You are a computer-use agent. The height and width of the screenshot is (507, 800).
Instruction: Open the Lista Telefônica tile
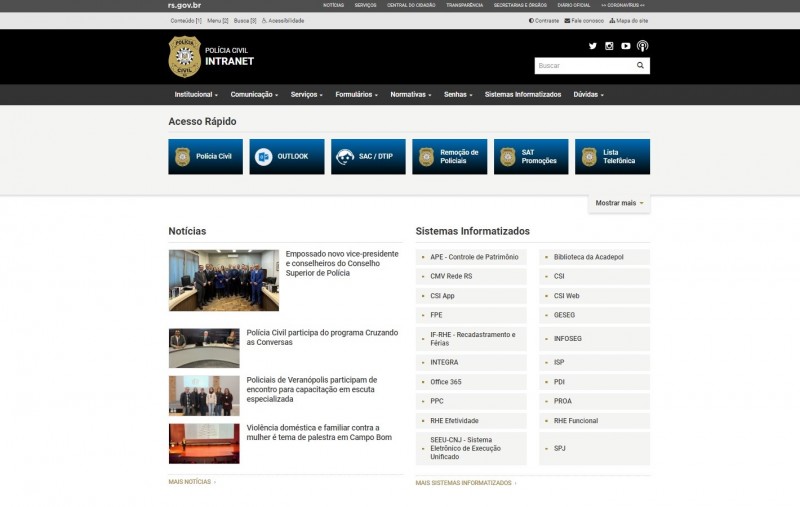tap(612, 157)
